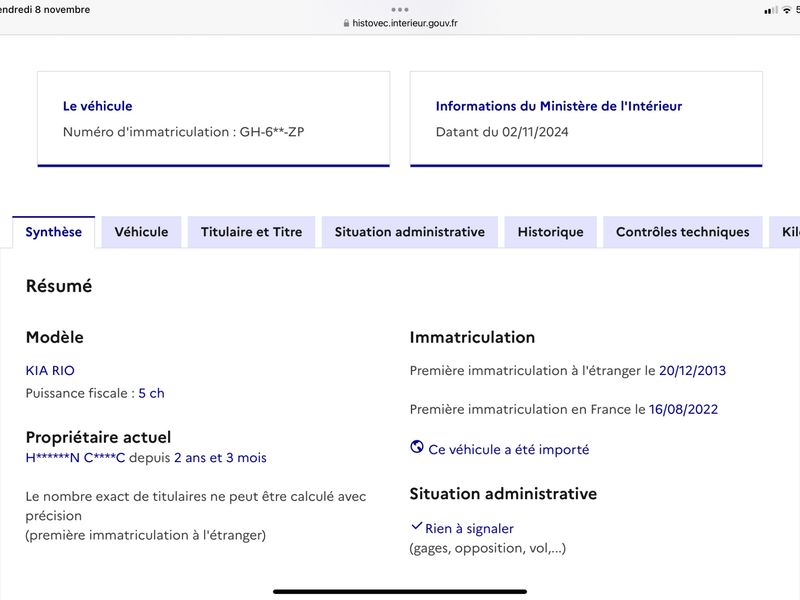Tap the globe icon beside imported vehicle
This screenshot has width=800, height=600.
(417, 447)
